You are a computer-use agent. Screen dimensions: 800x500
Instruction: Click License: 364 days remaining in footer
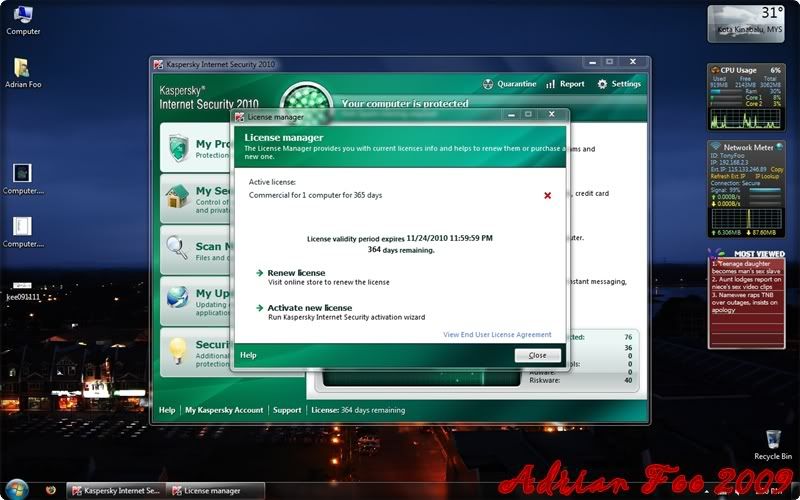358,410
